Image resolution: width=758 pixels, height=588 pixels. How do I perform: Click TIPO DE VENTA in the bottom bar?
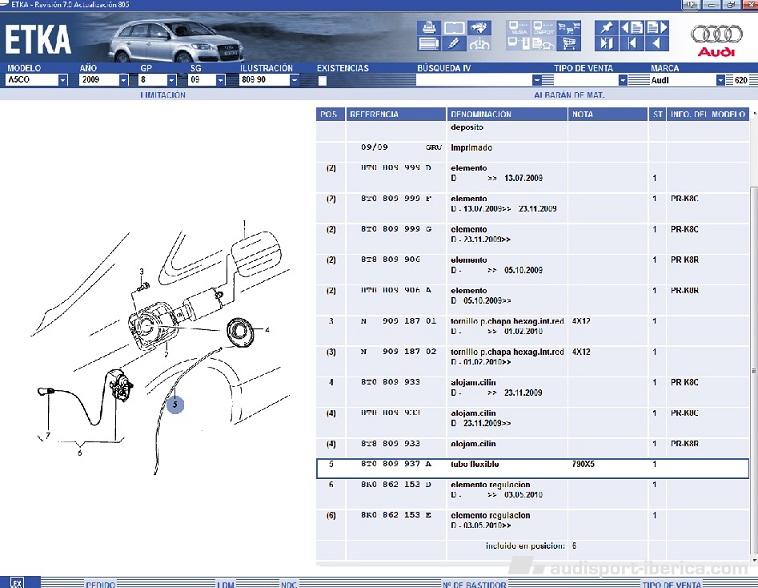pyautogui.click(x=671, y=584)
